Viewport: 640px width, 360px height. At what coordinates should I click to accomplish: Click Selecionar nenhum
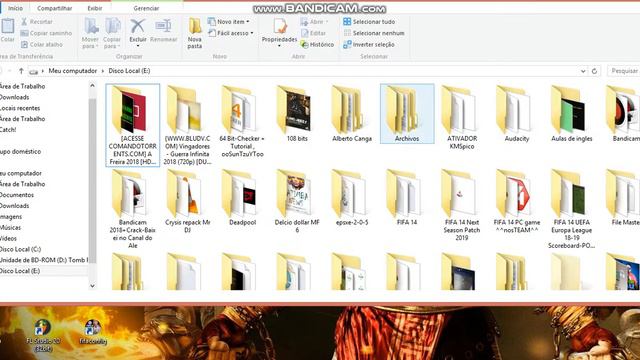coord(374,33)
